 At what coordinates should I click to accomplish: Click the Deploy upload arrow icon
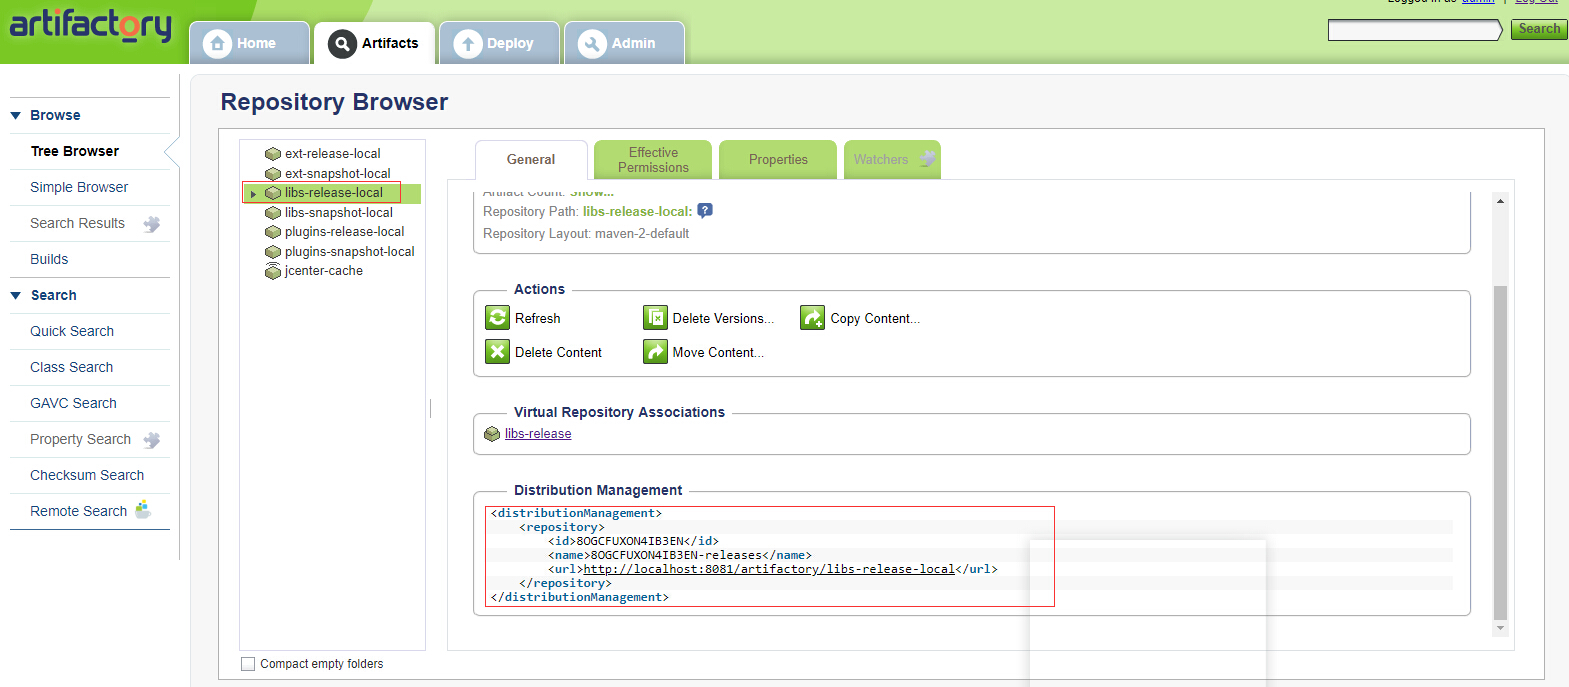click(x=467, y=44)
